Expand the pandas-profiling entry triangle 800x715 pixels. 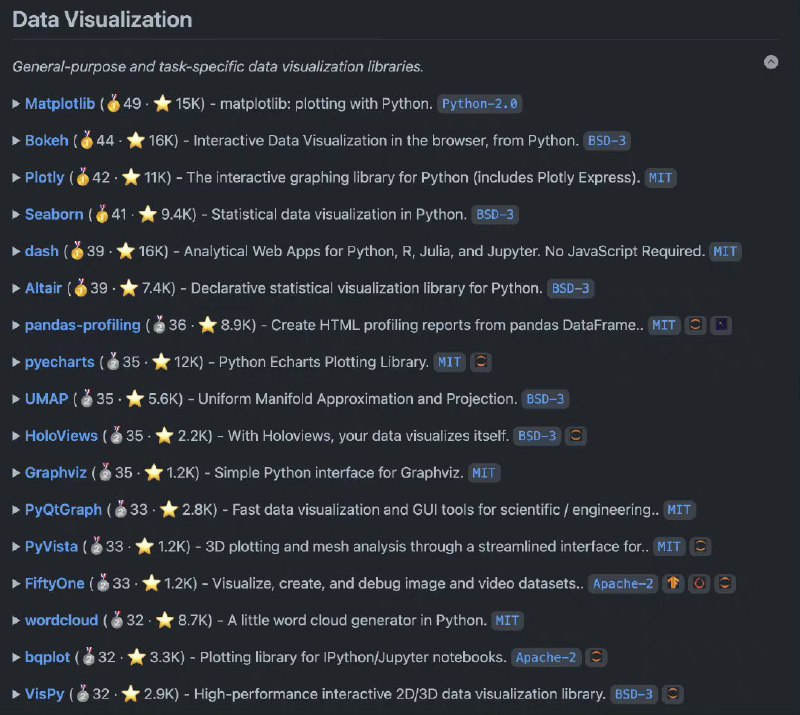16,325
